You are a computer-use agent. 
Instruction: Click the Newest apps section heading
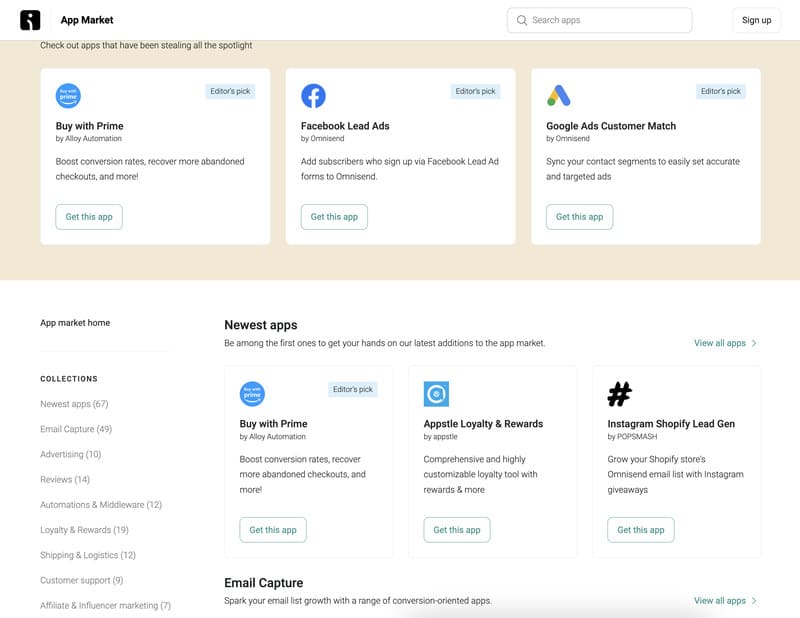261,325
